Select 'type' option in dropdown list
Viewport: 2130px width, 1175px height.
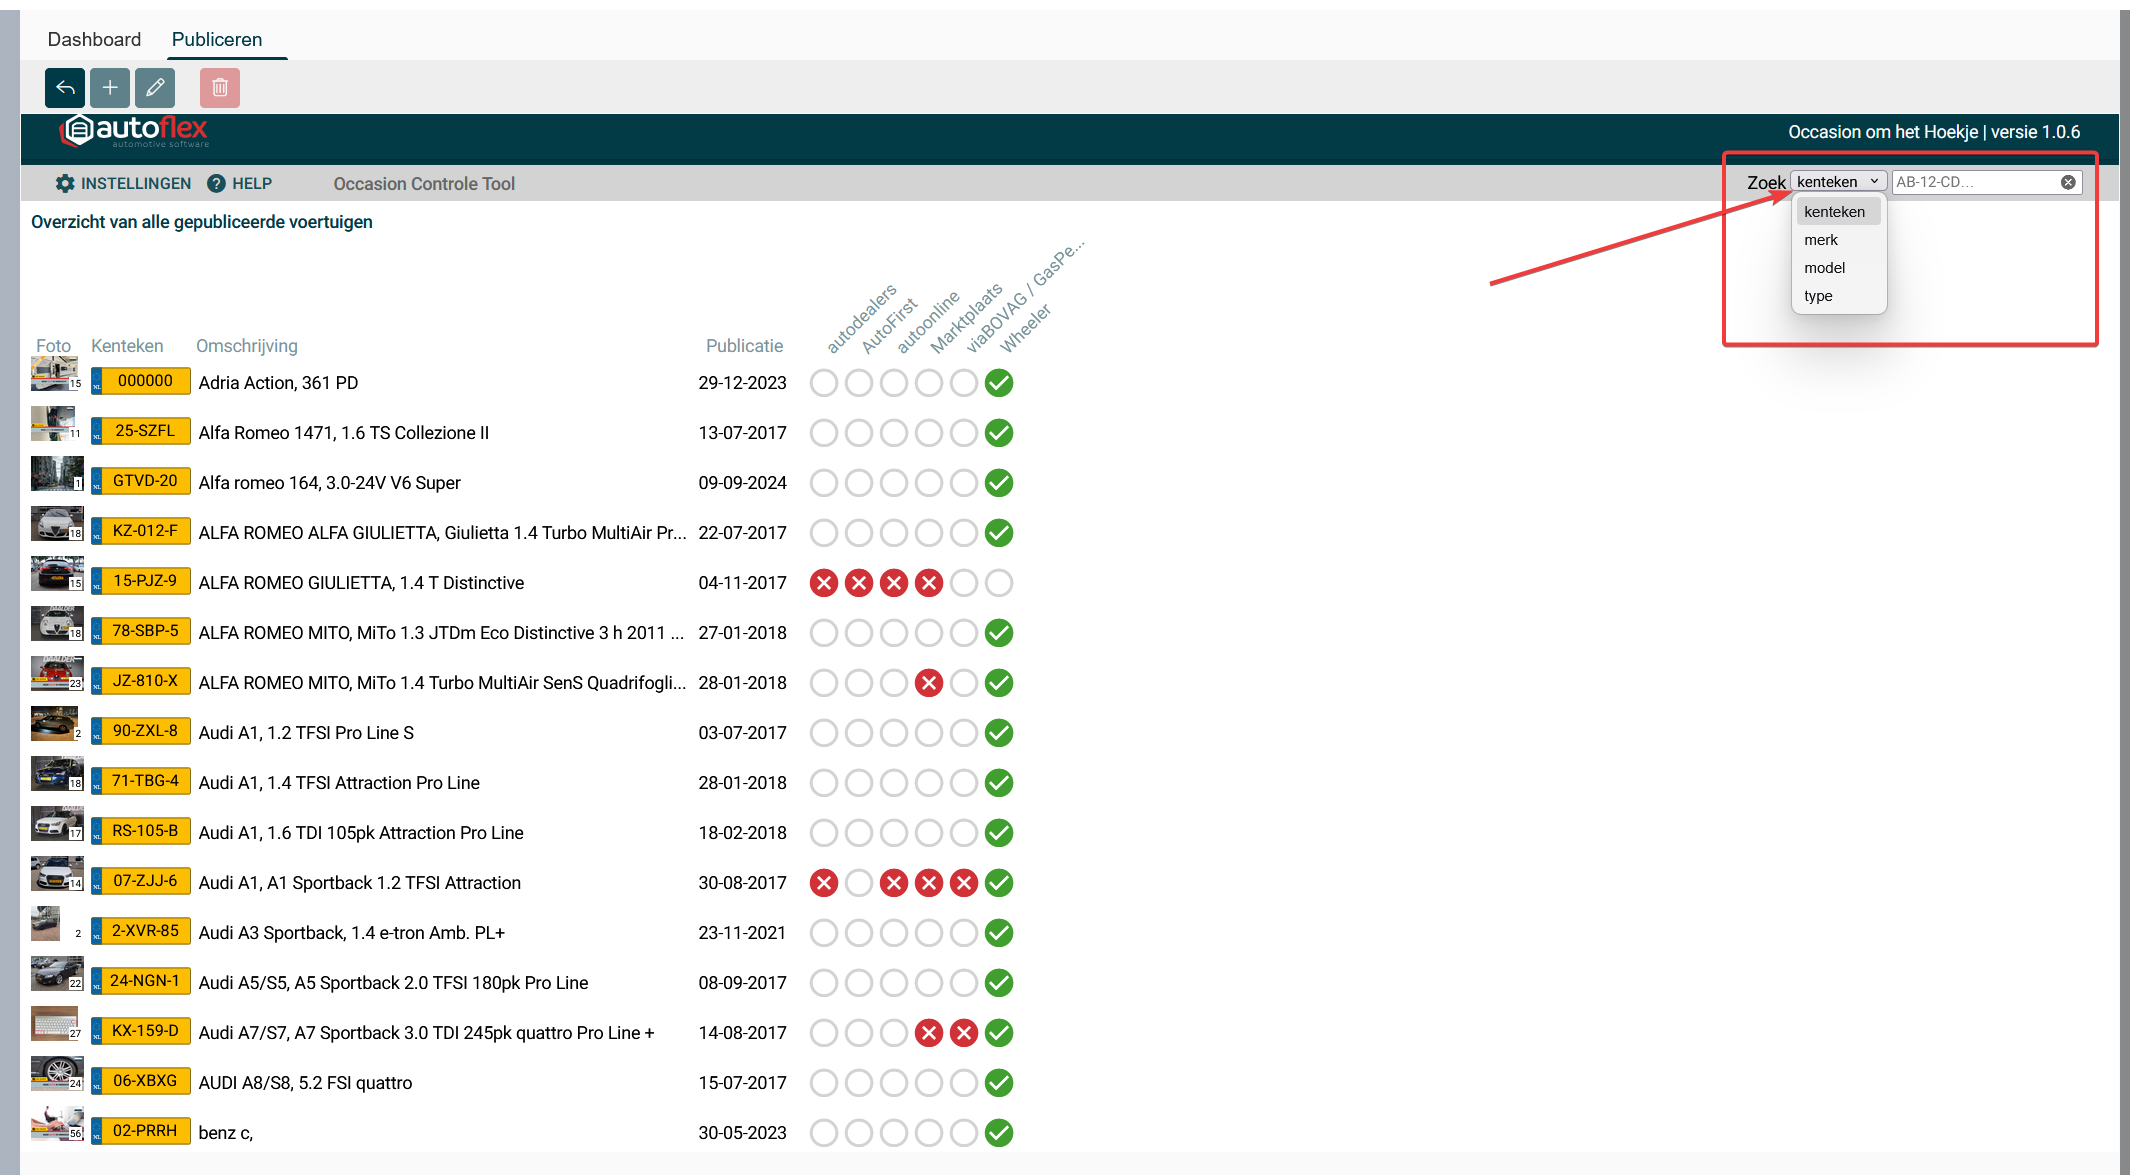1818,296
